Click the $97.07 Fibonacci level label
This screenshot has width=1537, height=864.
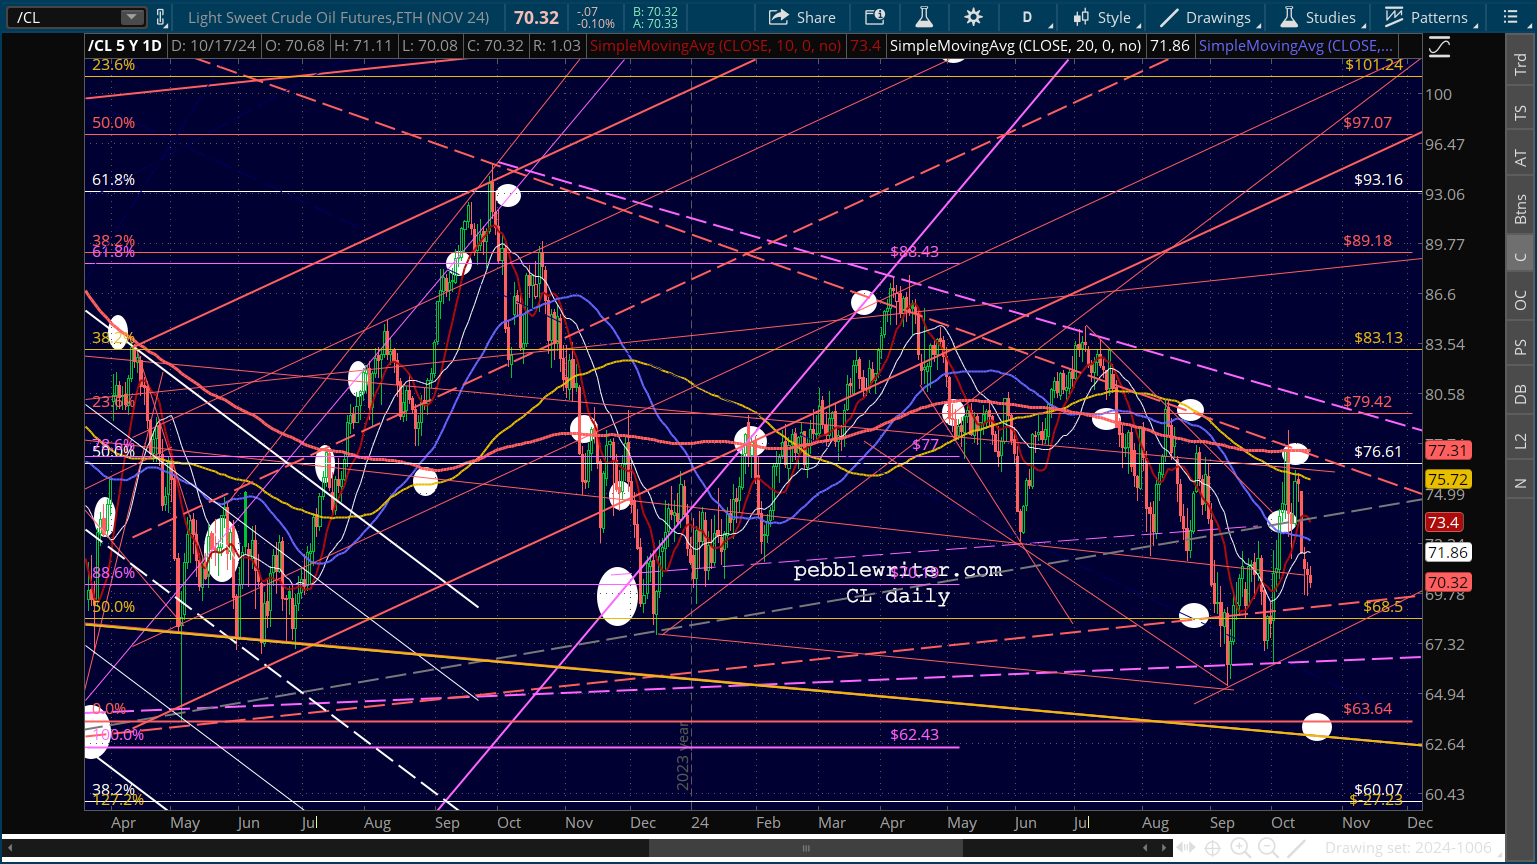[x=1368, y=123]
